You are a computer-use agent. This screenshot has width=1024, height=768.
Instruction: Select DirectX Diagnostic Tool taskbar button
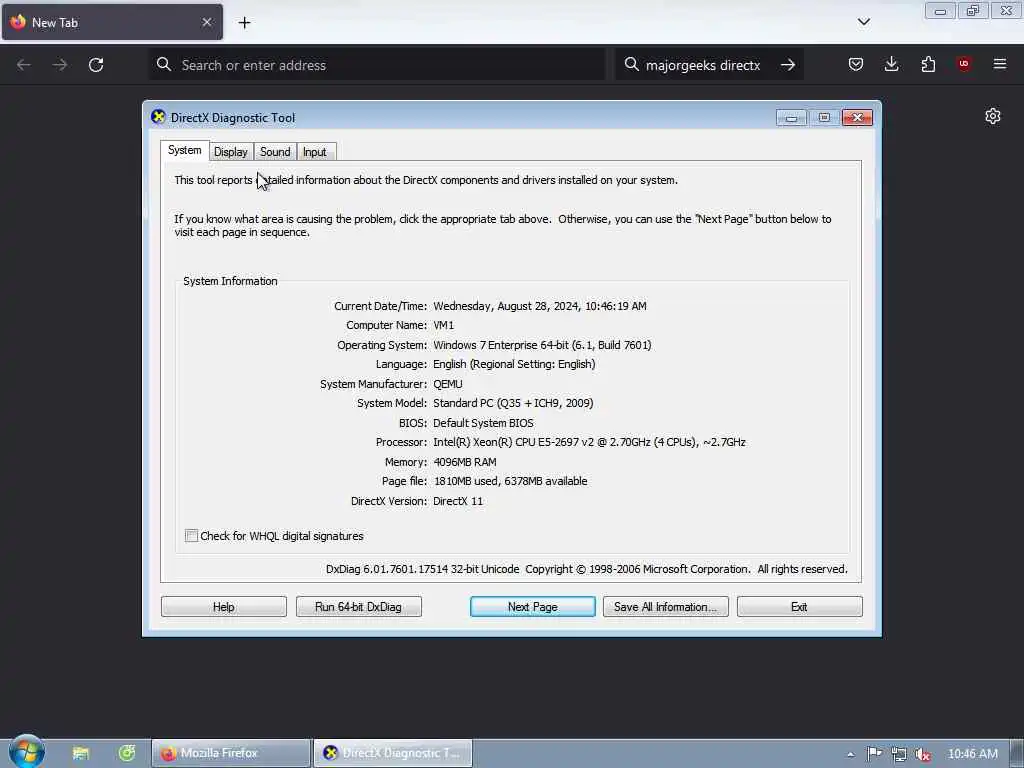tap(393, 753)
